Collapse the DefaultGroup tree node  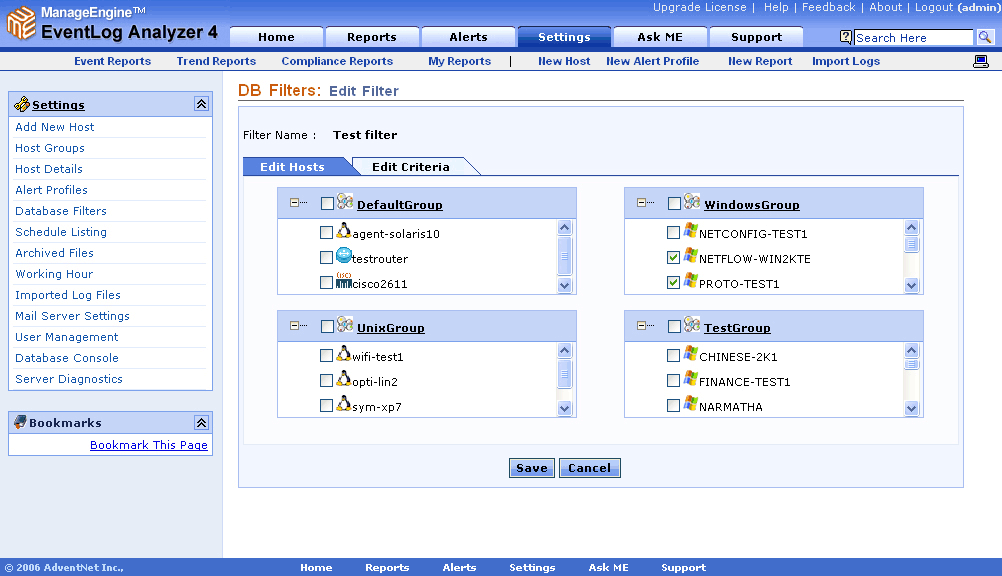pyautogui.click(x=294, y=203)
